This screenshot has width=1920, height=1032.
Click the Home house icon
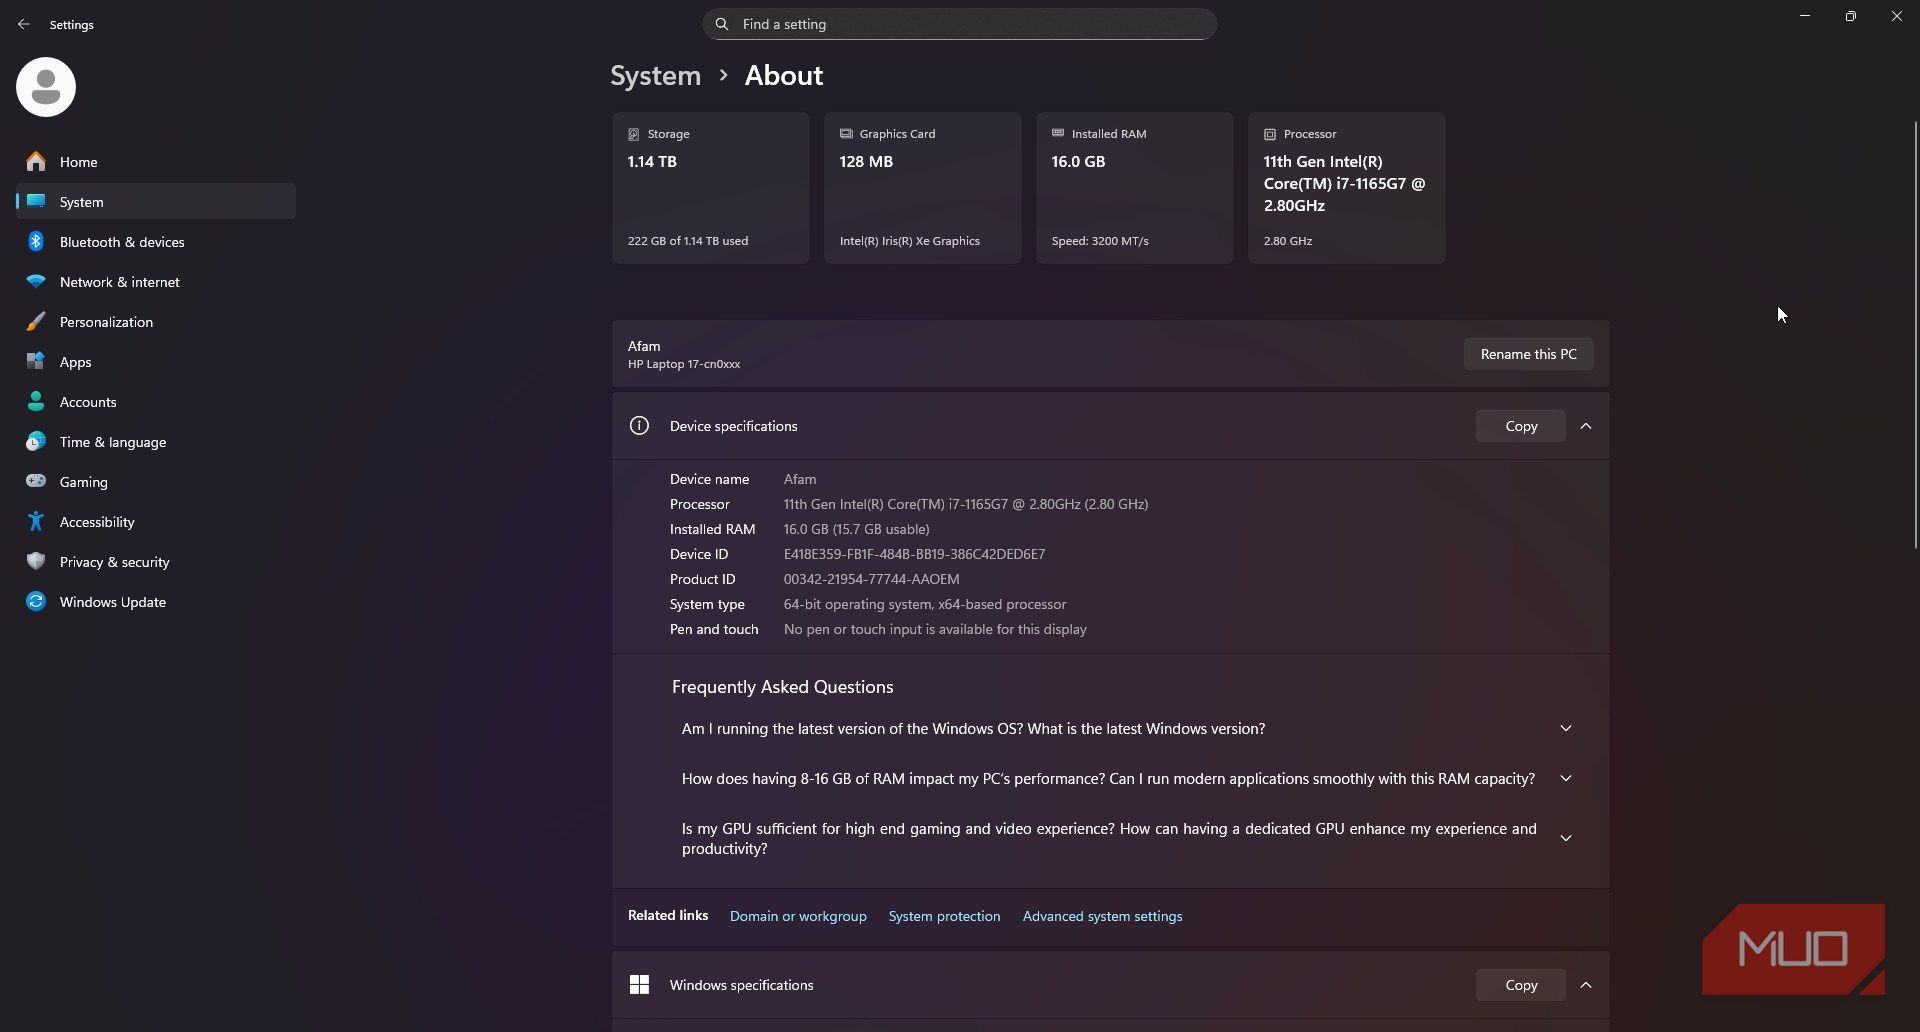coord(36,161)
